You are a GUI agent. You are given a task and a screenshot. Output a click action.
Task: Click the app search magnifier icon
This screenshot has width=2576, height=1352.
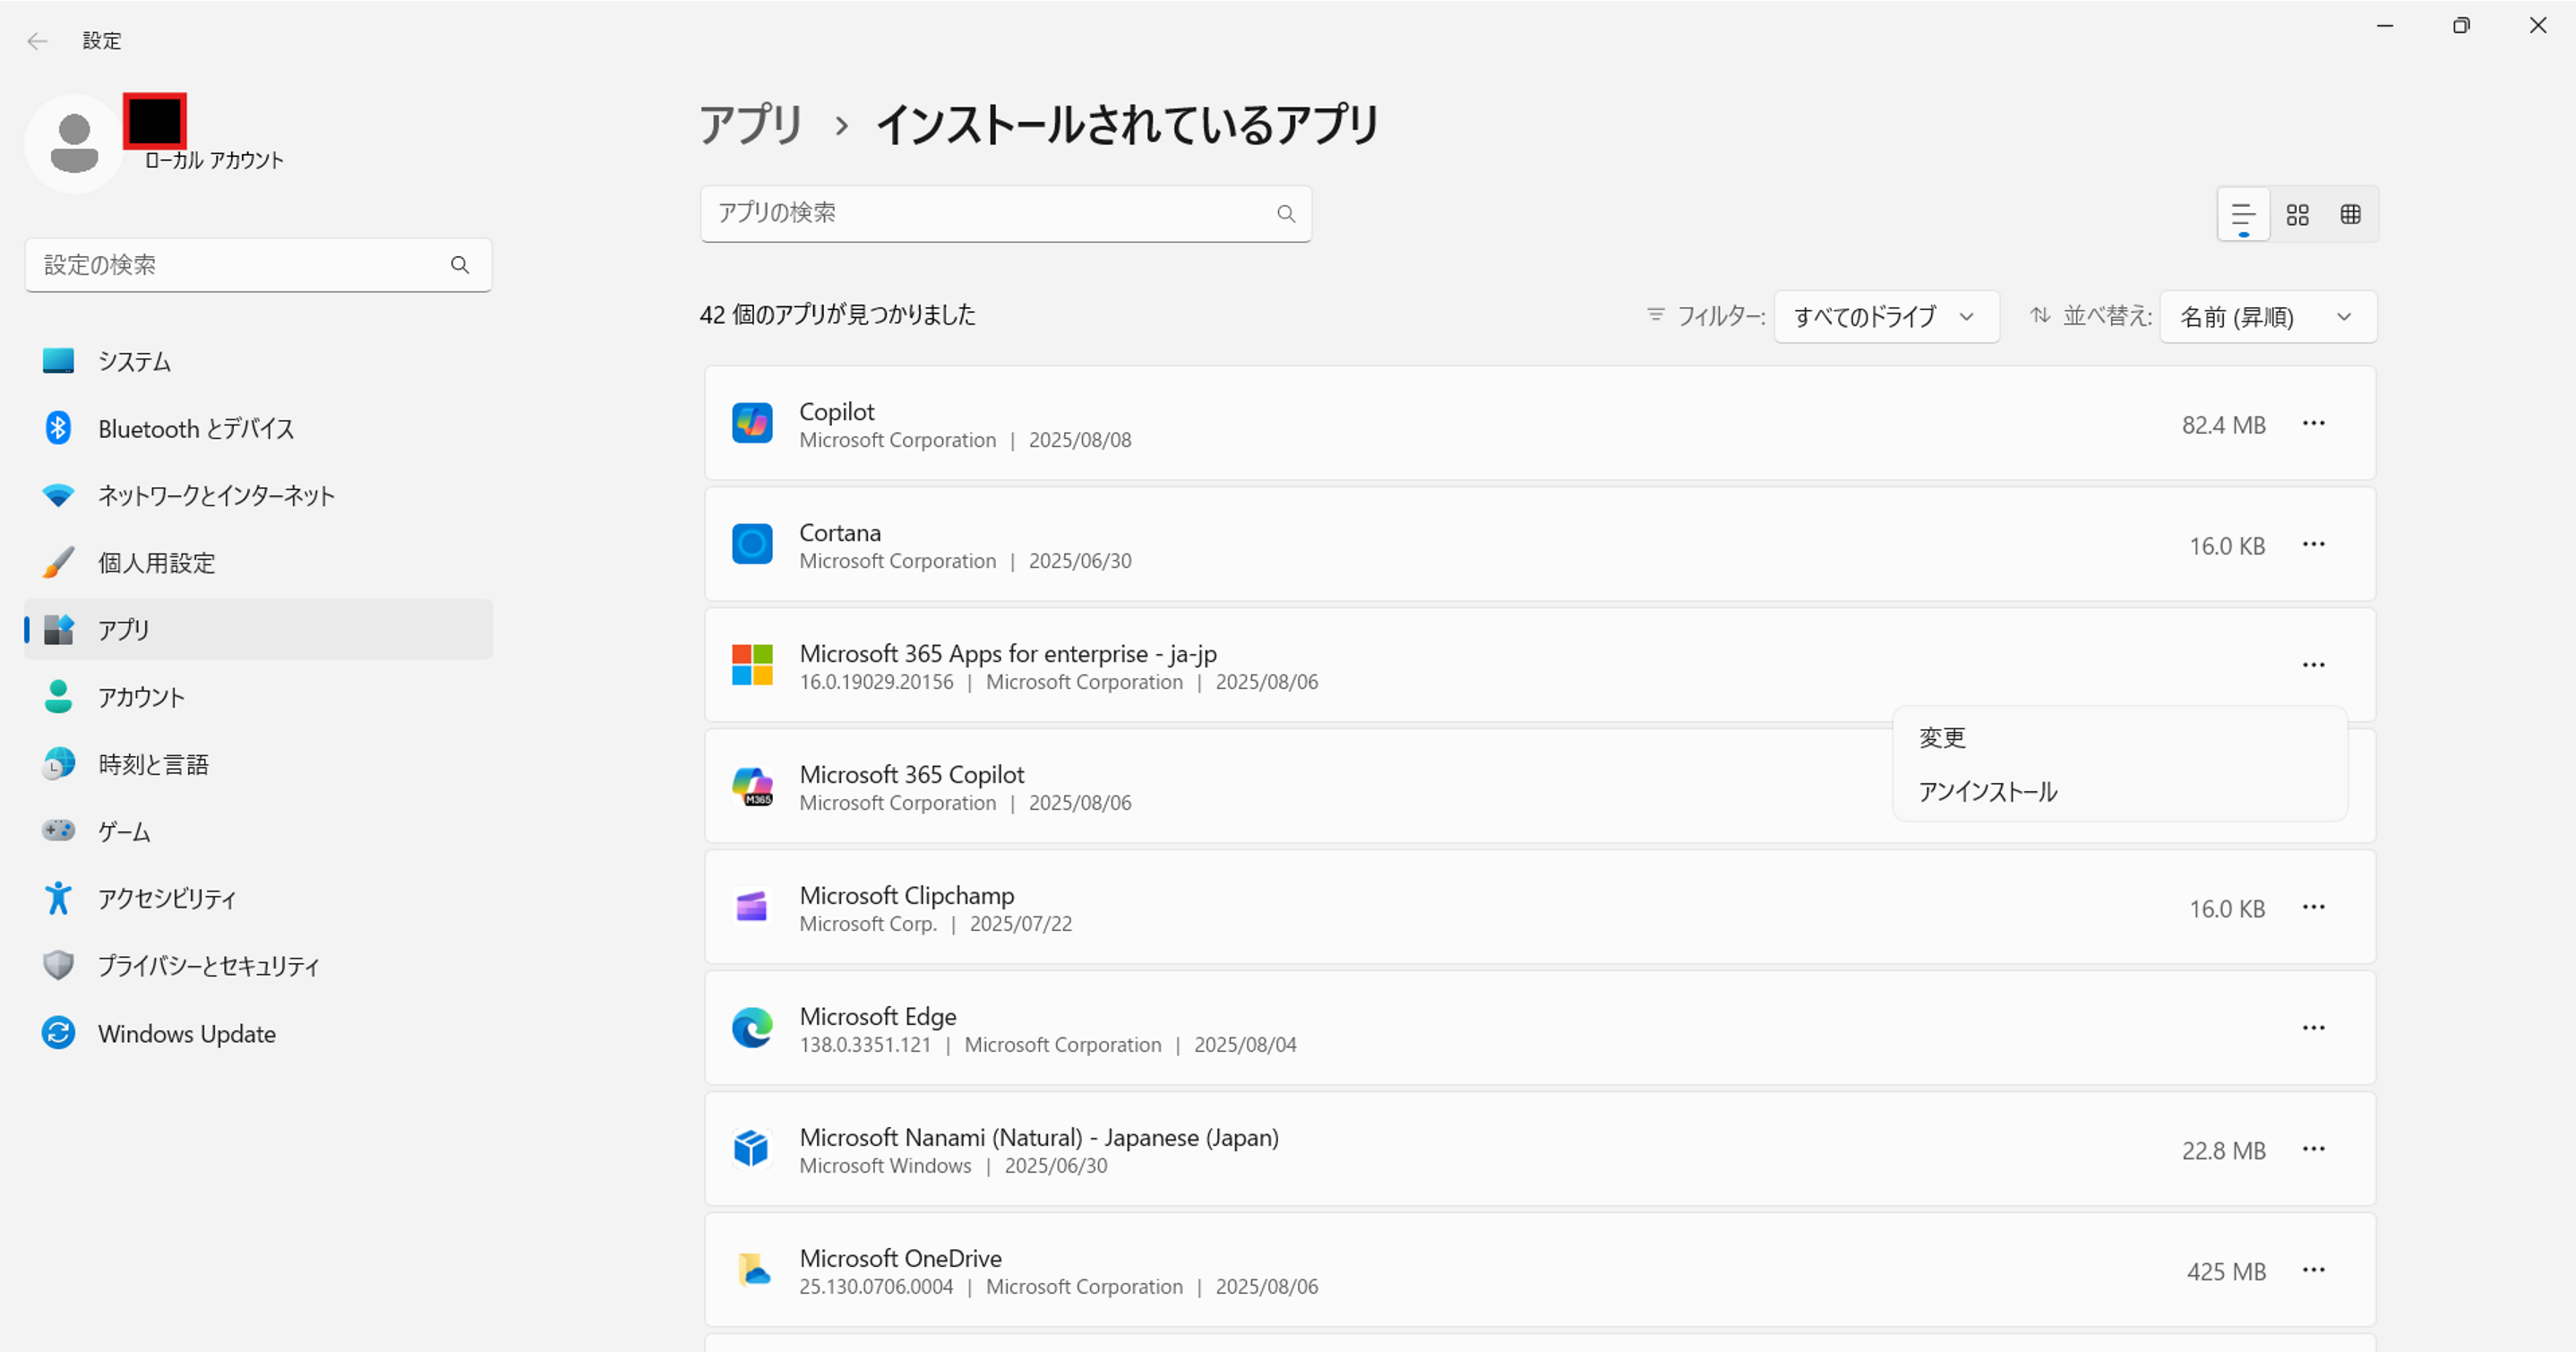click(x=1286, y=214)
